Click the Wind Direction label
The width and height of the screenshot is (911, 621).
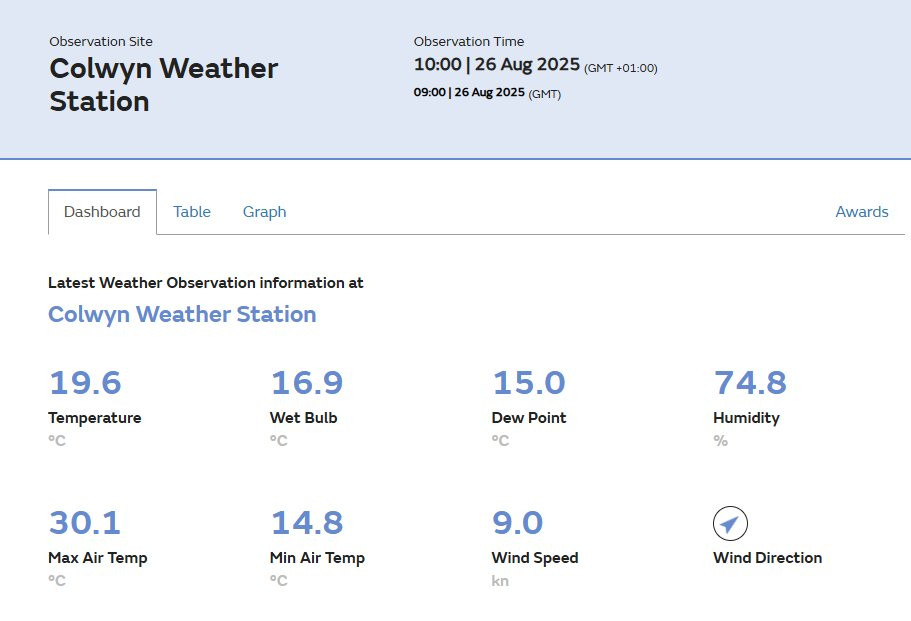767,558
